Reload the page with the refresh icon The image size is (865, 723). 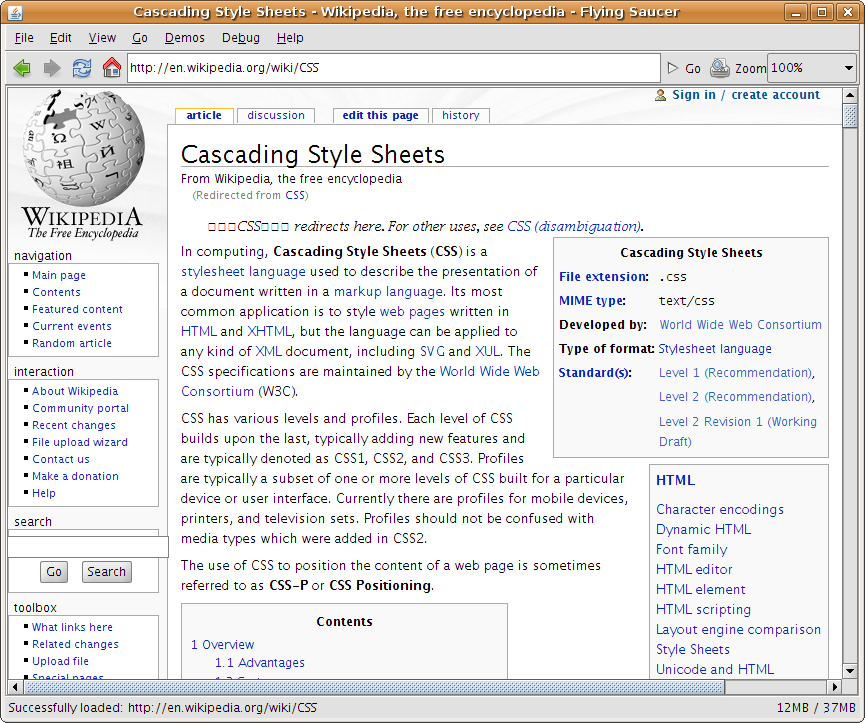click(x=82, y=68)
